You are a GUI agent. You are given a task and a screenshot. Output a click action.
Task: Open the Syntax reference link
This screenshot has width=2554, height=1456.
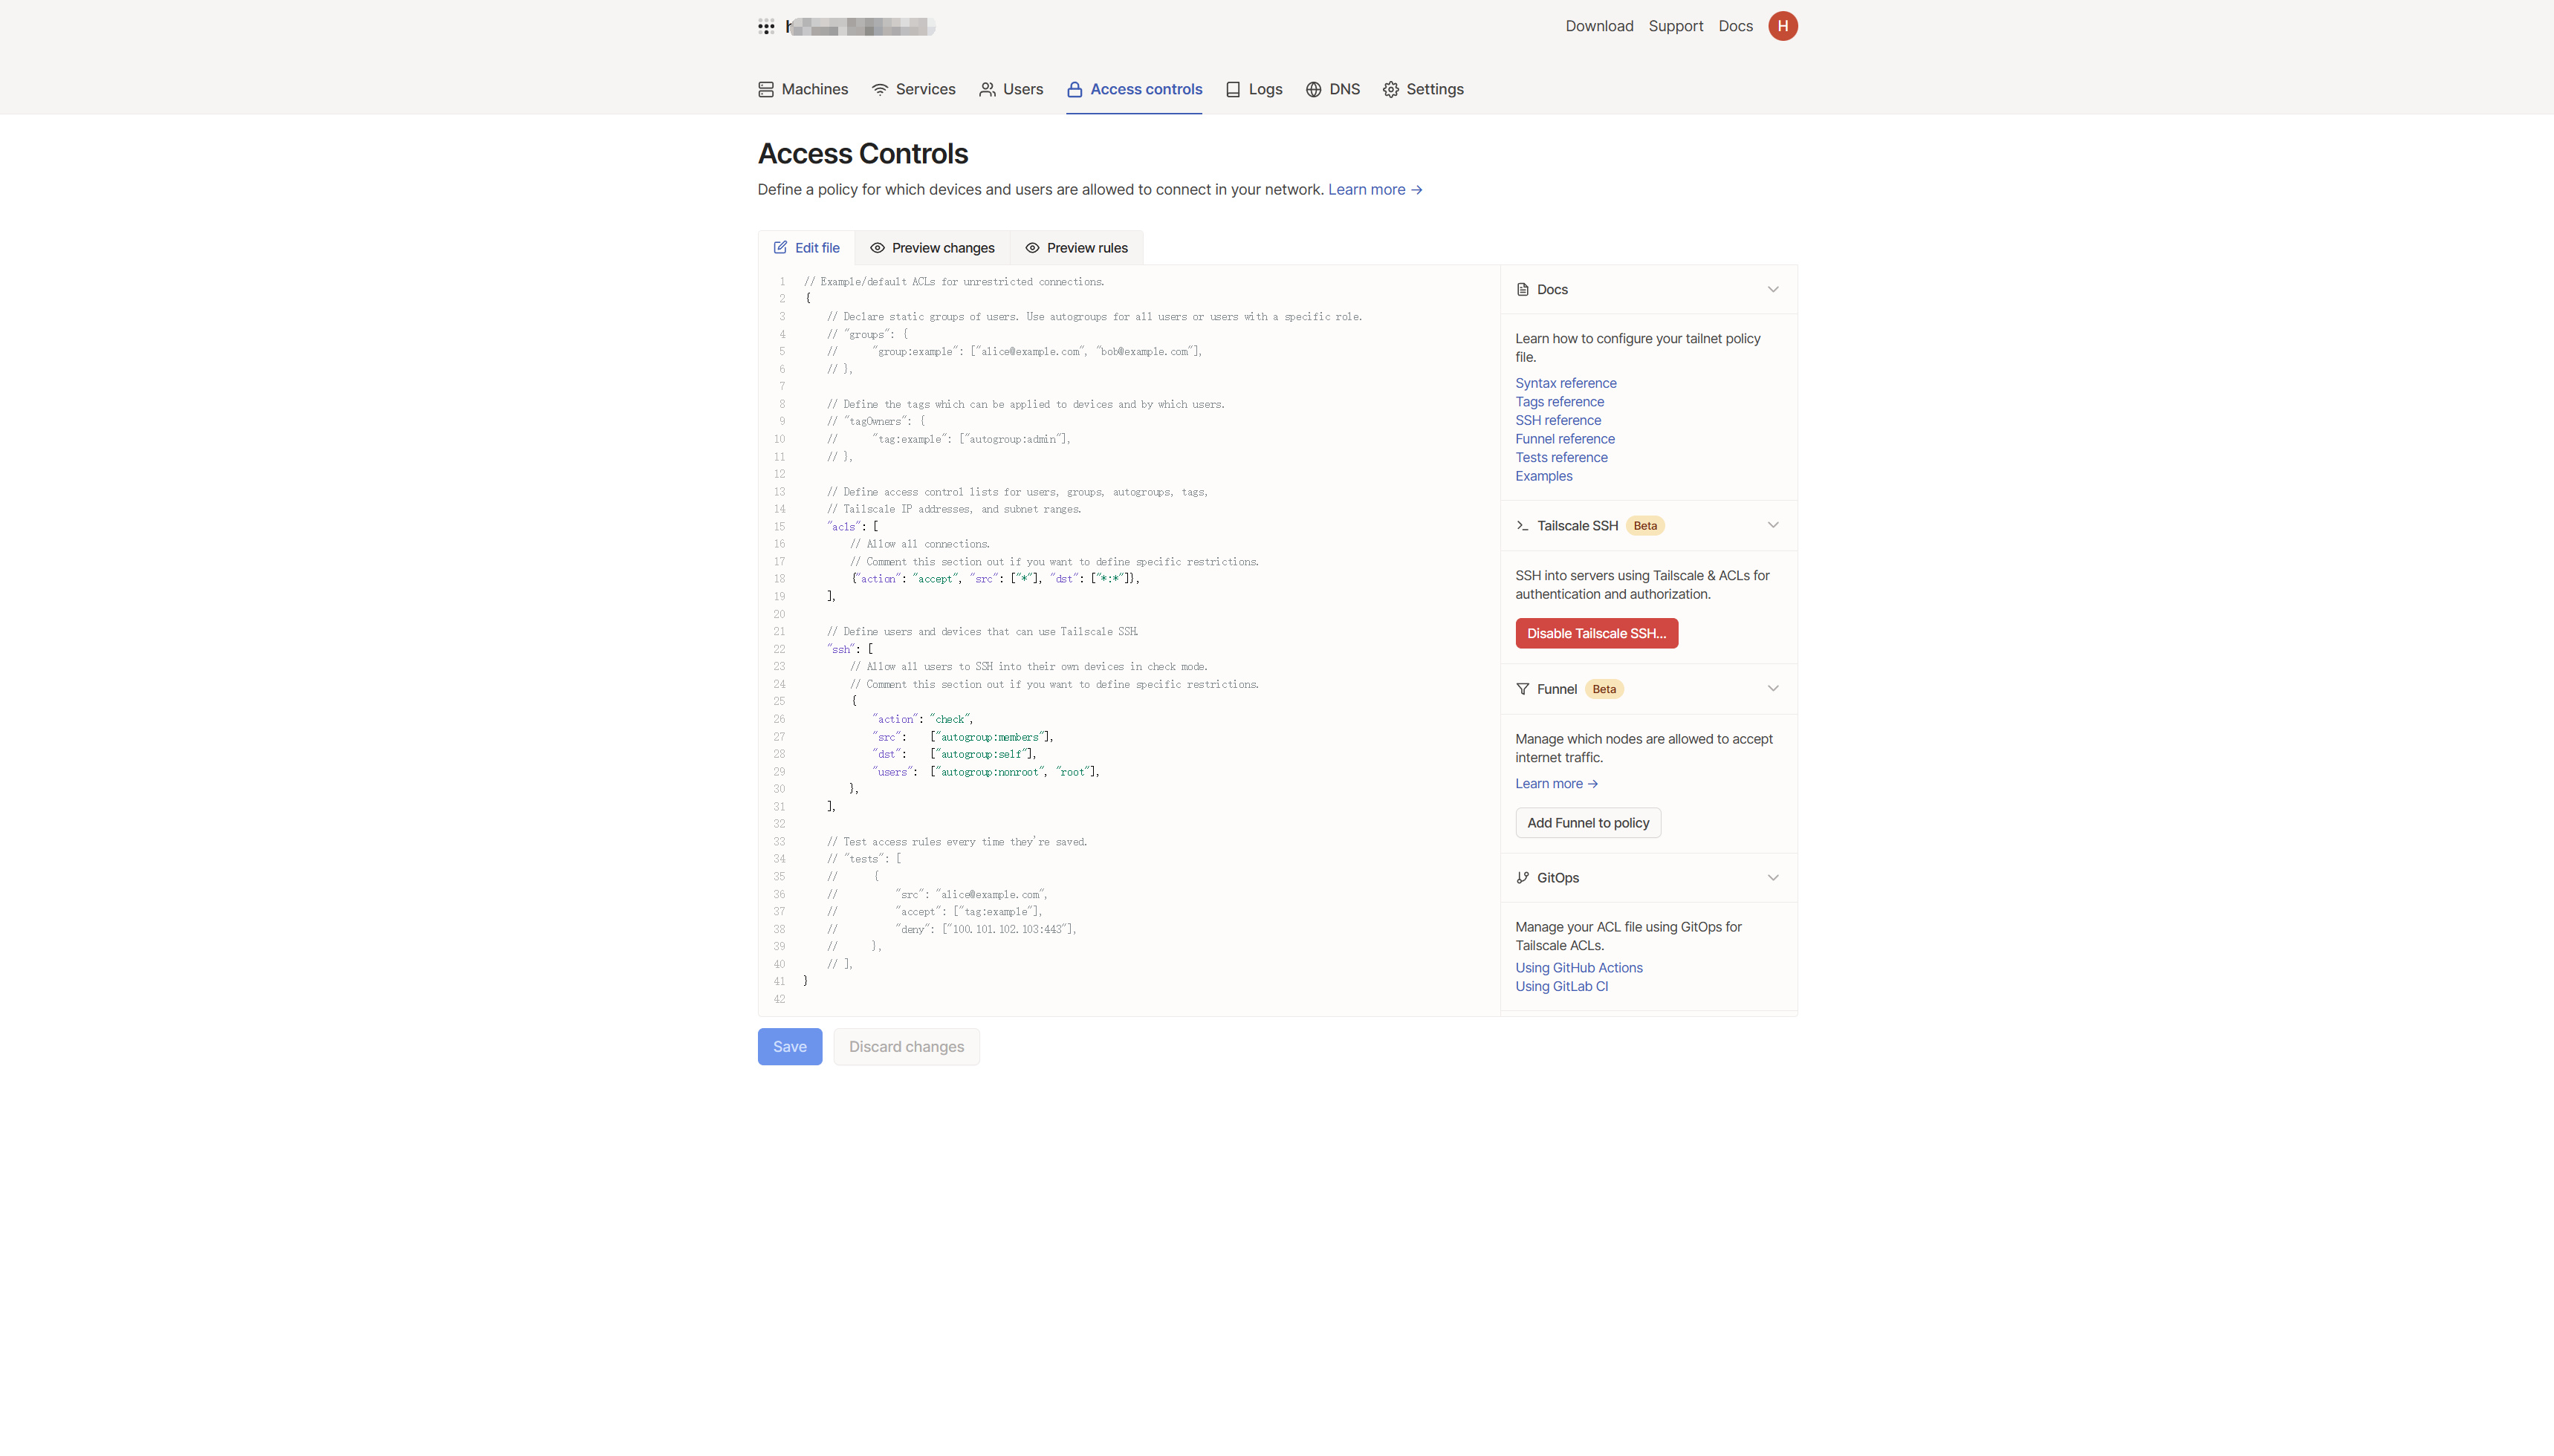coord(1565,383)
